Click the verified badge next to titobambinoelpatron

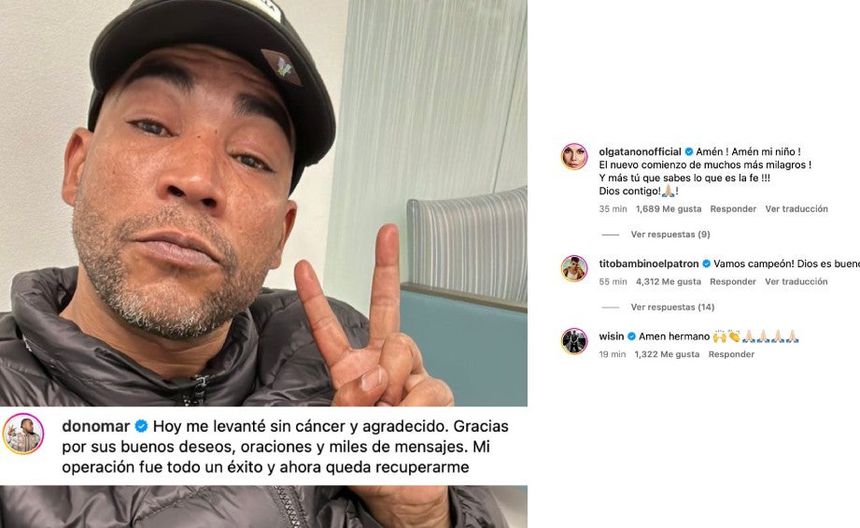click(x=706, y=264)
